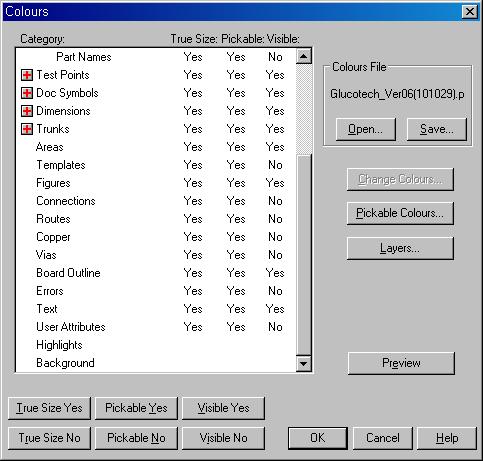Confirm the dialog with OK
483x461 pixels.
click(x=318, y=438)
